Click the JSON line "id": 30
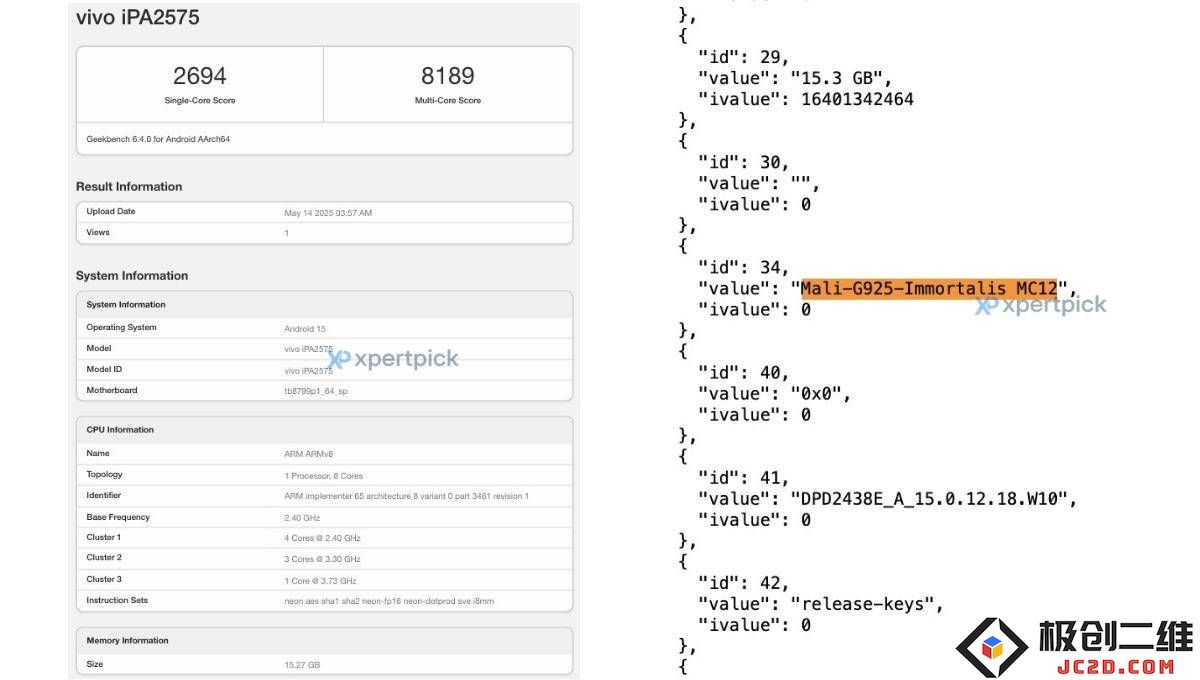The width and height of the screenshot is (1200, 680). click(x=744, y=162)
